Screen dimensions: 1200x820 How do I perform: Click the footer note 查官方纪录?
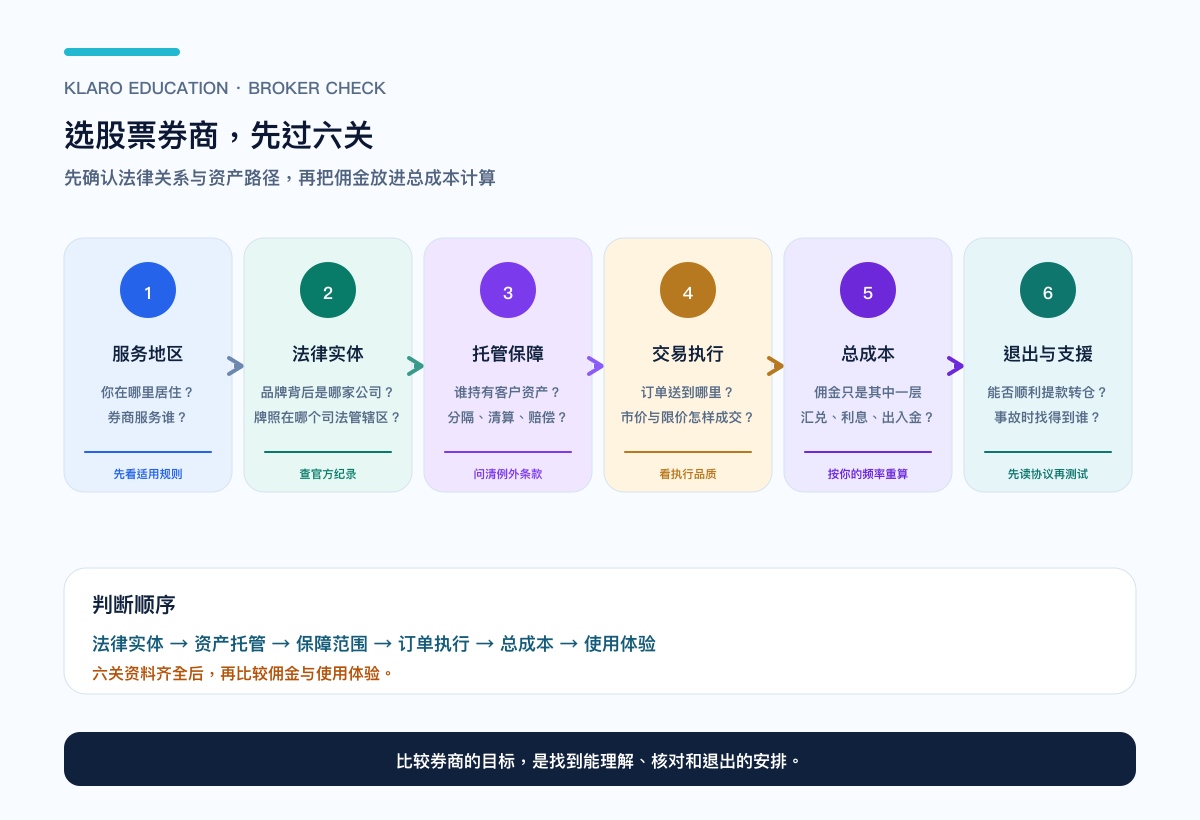click(328, 474)
